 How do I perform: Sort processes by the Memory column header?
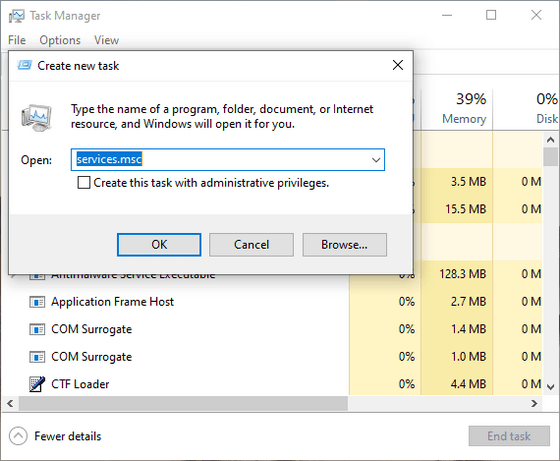coord(458,109)
